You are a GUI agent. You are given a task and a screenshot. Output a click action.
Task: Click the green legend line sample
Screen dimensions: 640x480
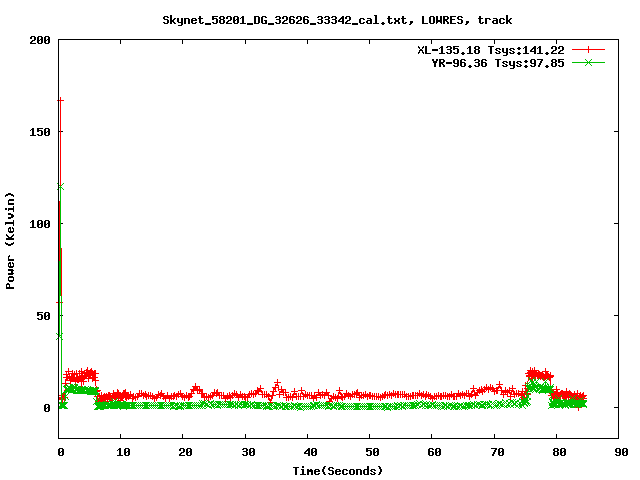coord(588,62)
